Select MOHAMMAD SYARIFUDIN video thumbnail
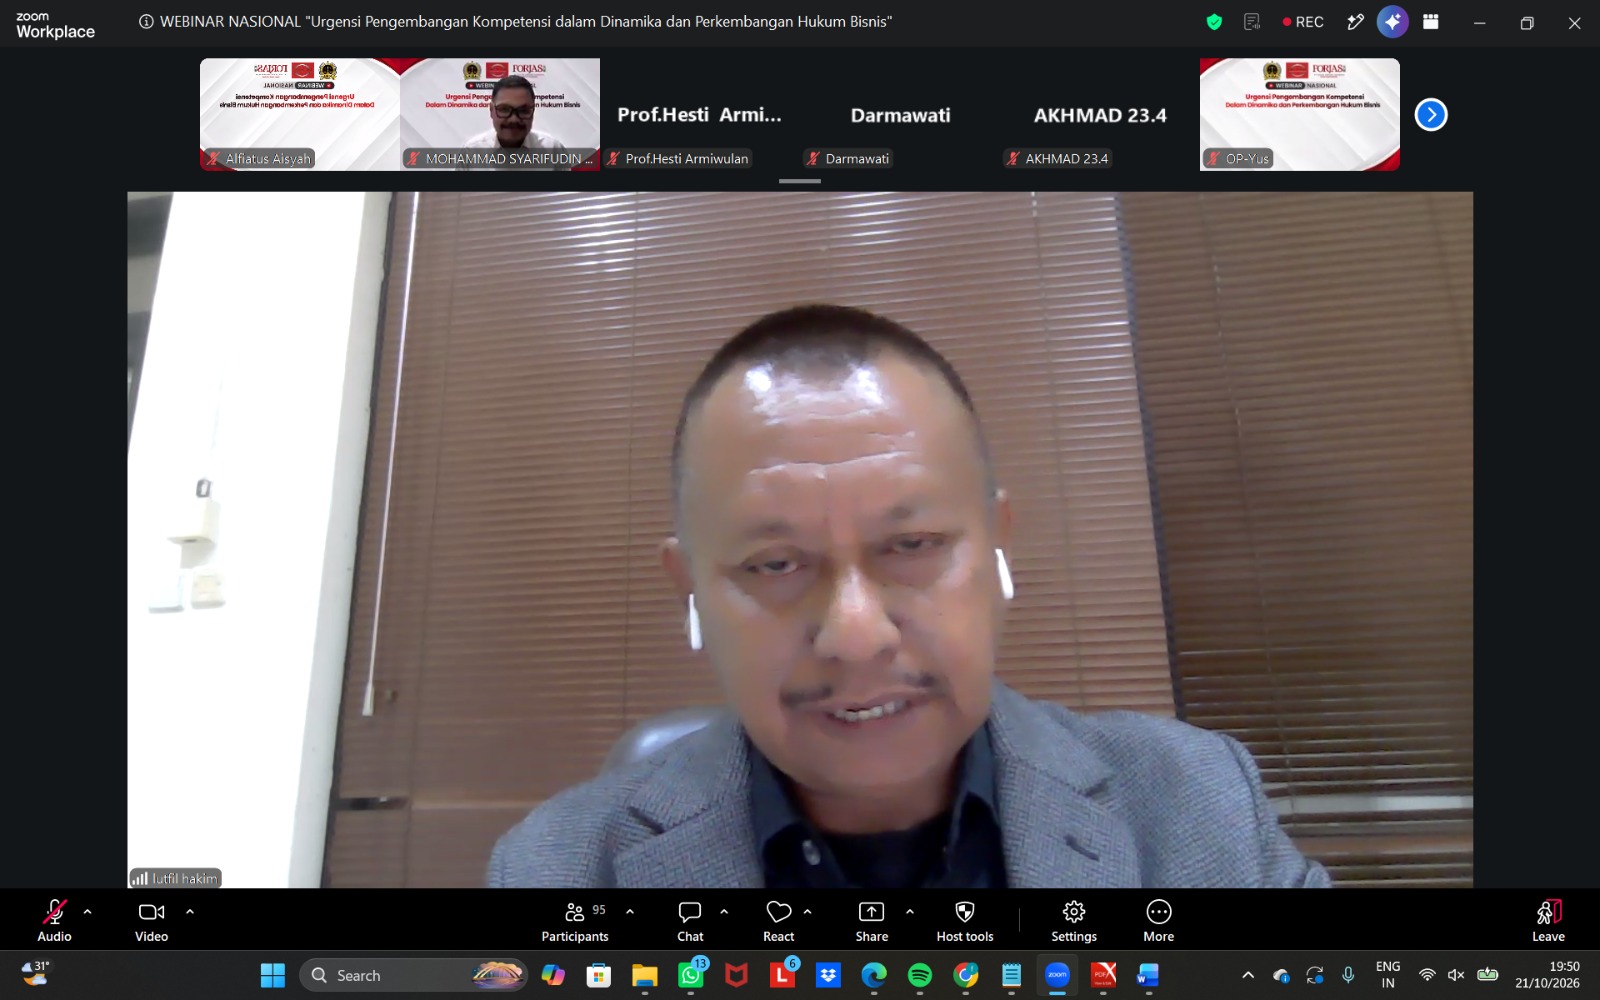The width and height of the screenshot is (1600, 1000). (x=500, y=114)
